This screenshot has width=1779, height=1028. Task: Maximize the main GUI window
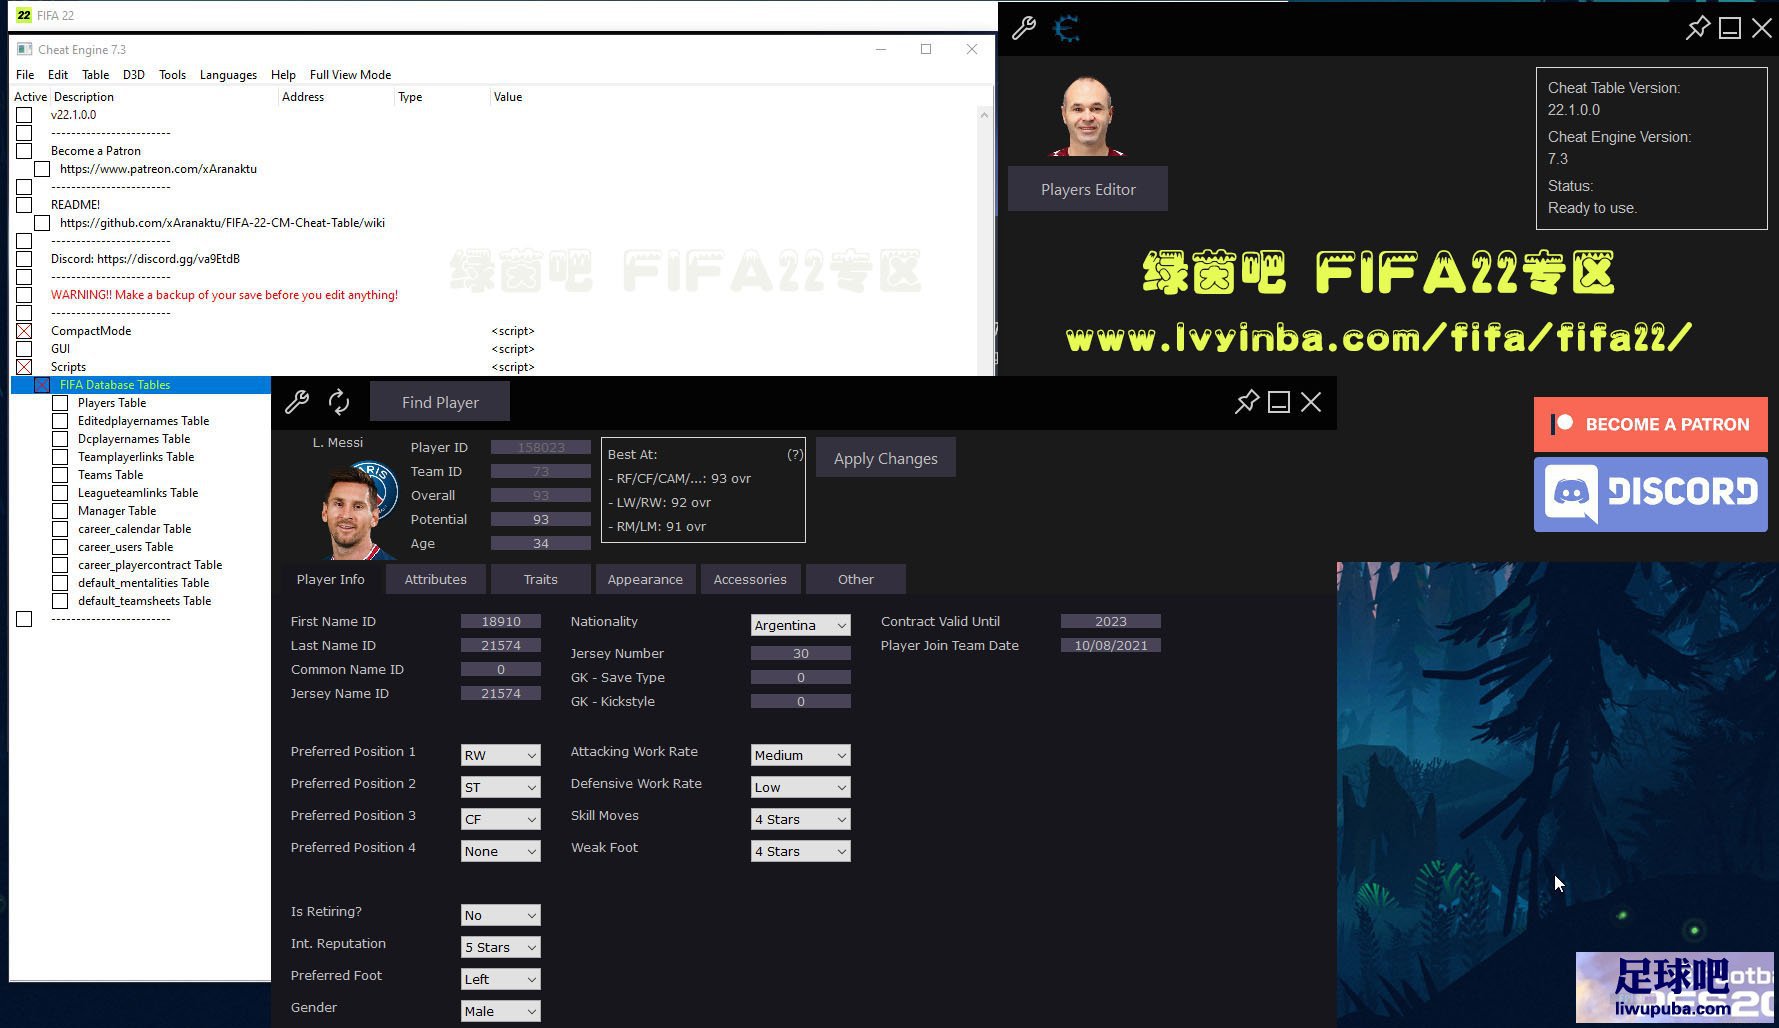[x=1729, y=28]
